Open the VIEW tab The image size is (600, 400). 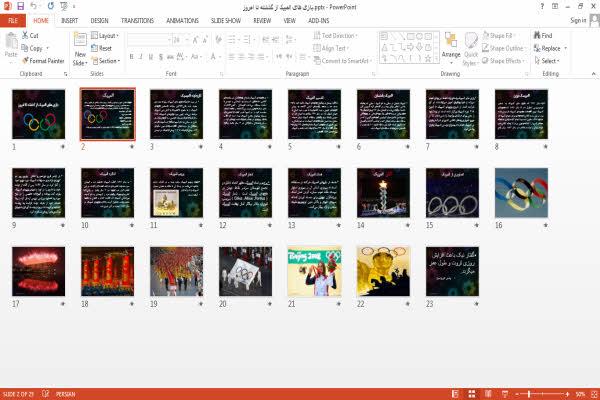[x=289, y=21]
